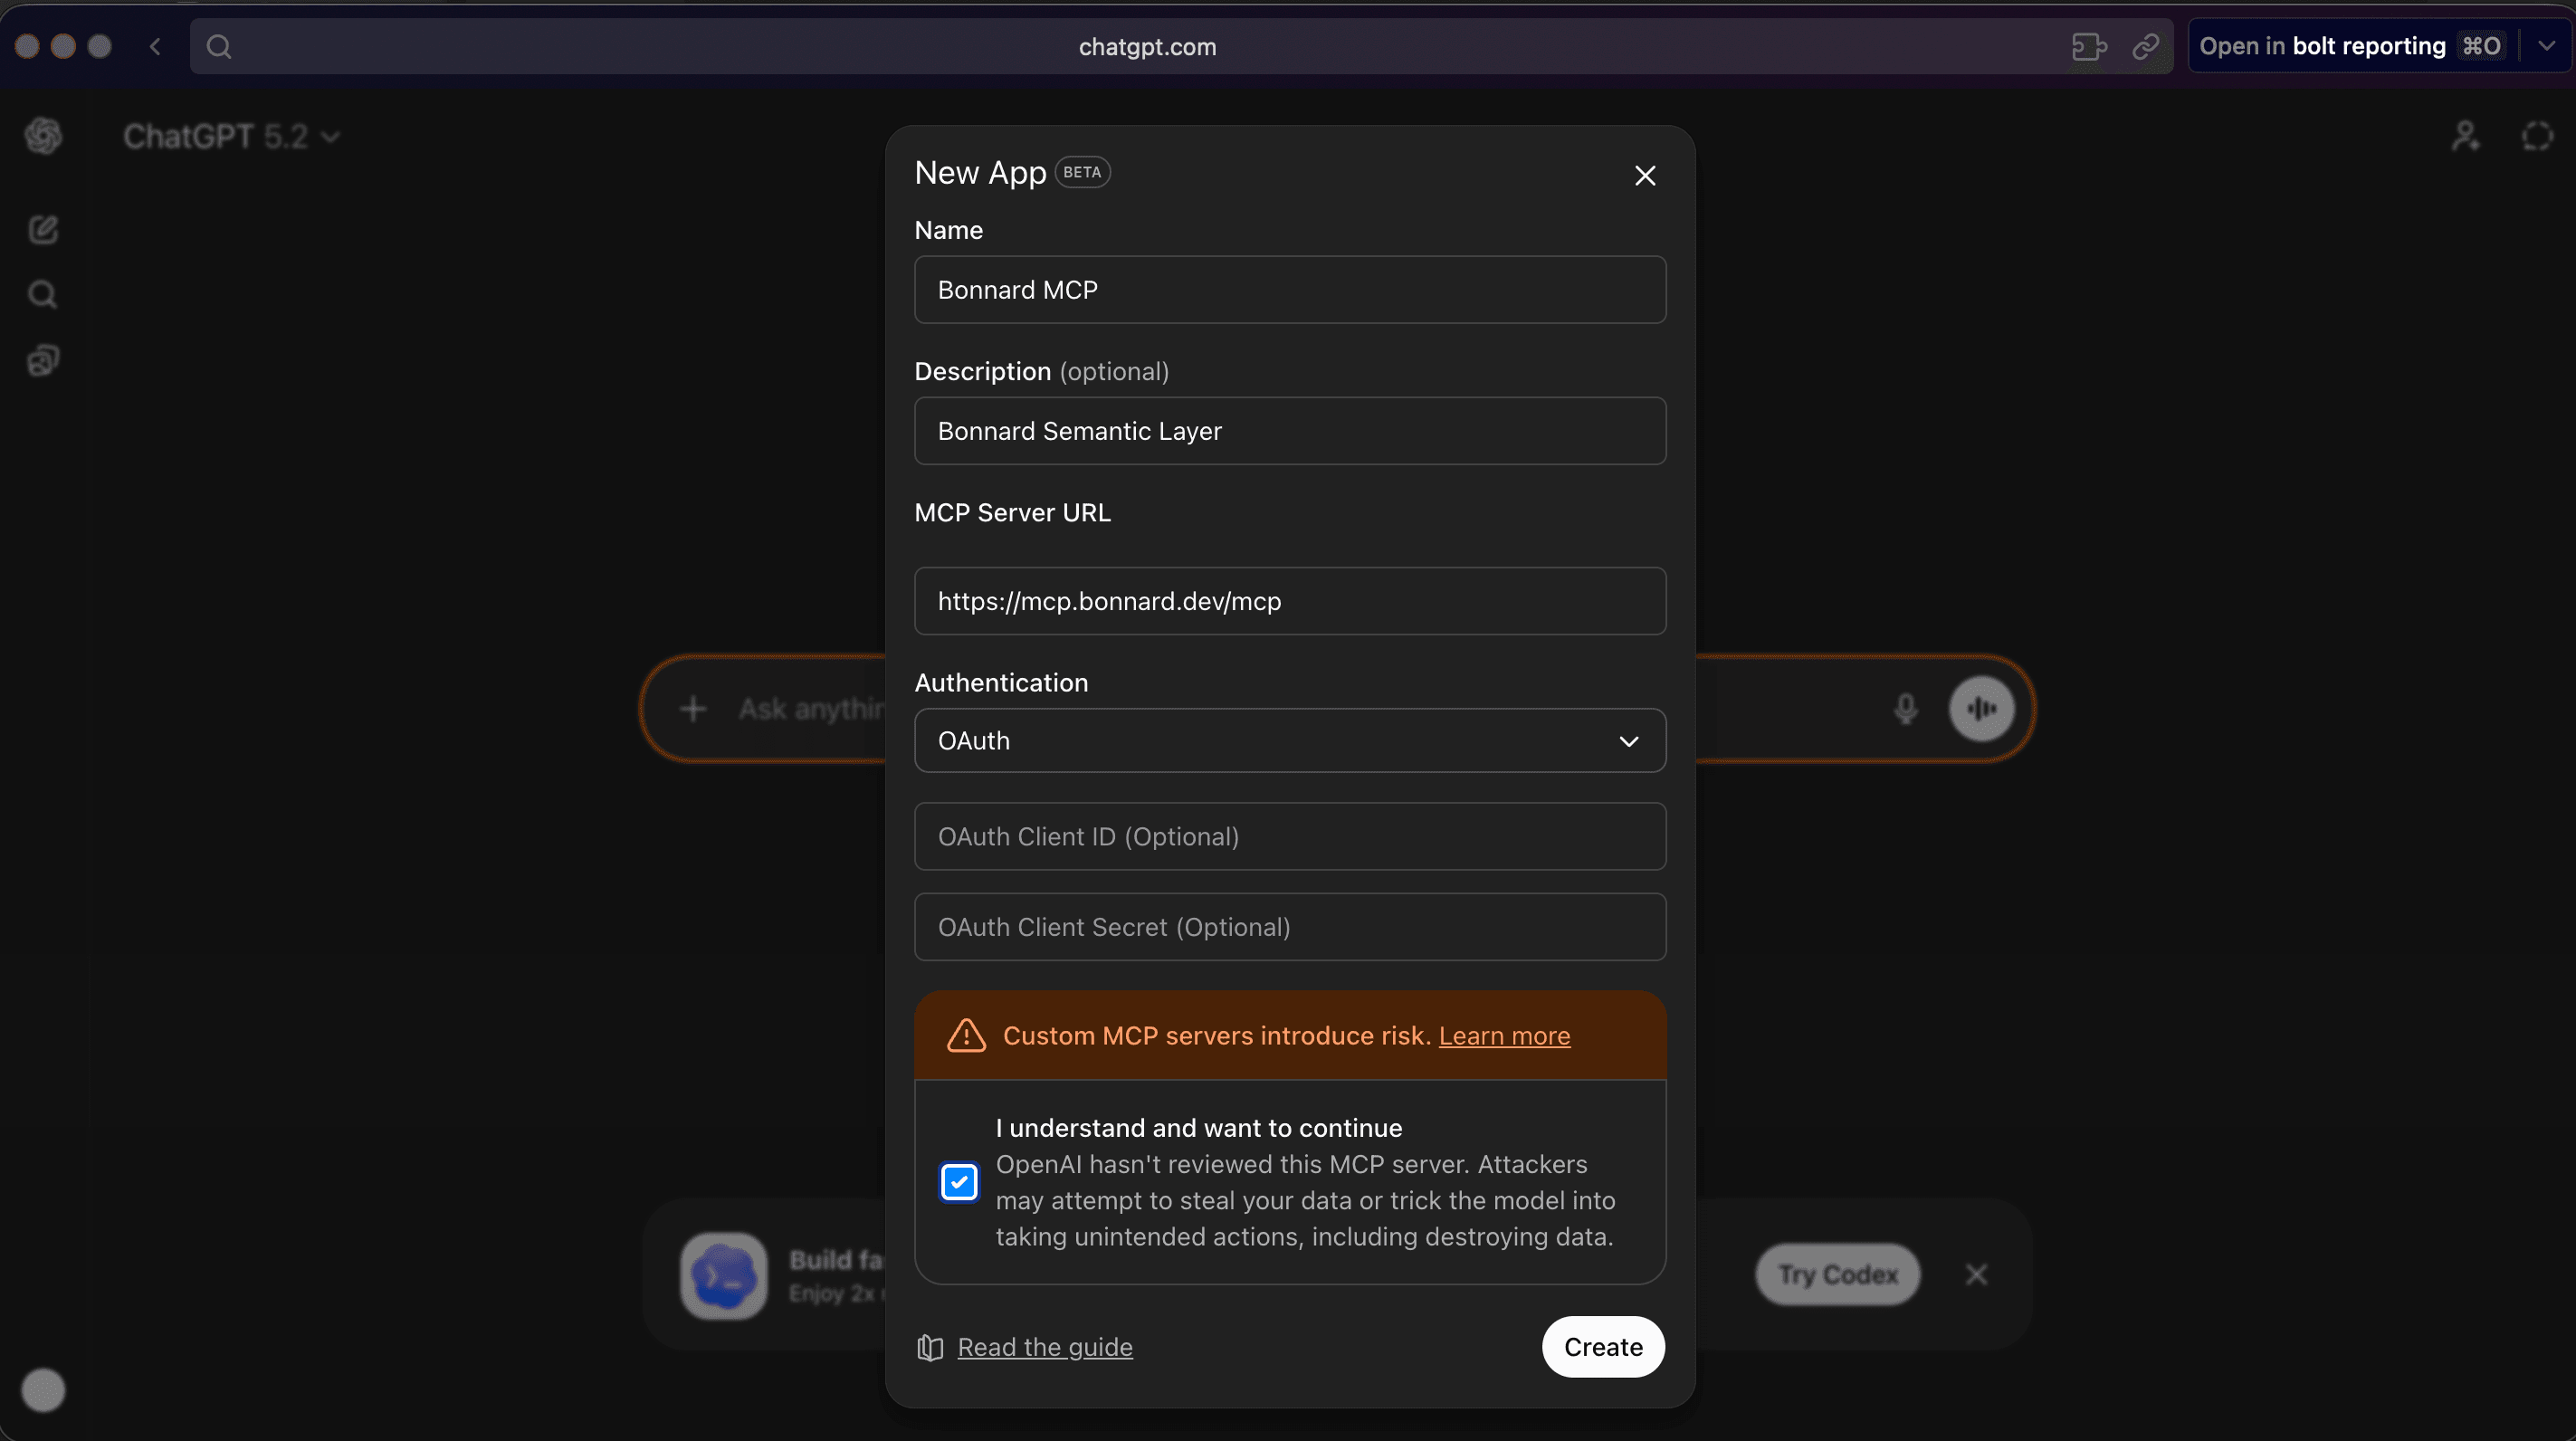The image size is (2576, 1441).
Task: Start voice mode with the waveform icon
Action: coord(1981,708)
